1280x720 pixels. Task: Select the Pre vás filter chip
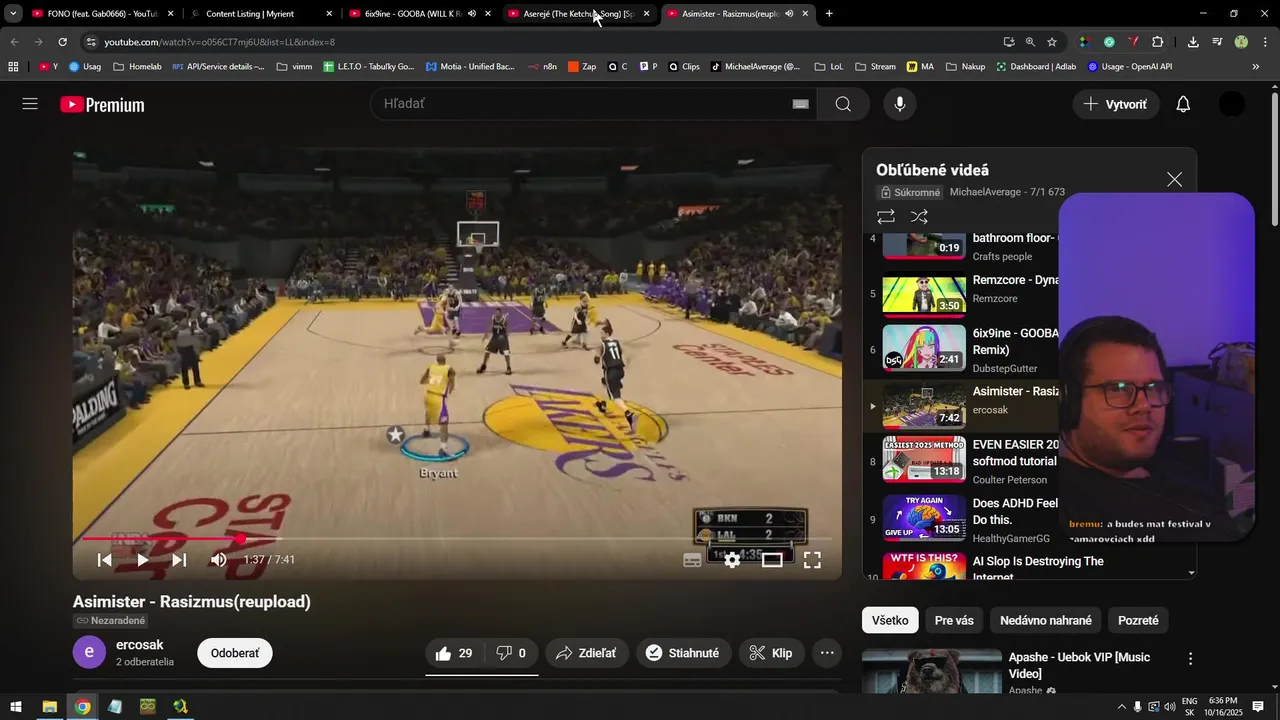coord(954,620)
